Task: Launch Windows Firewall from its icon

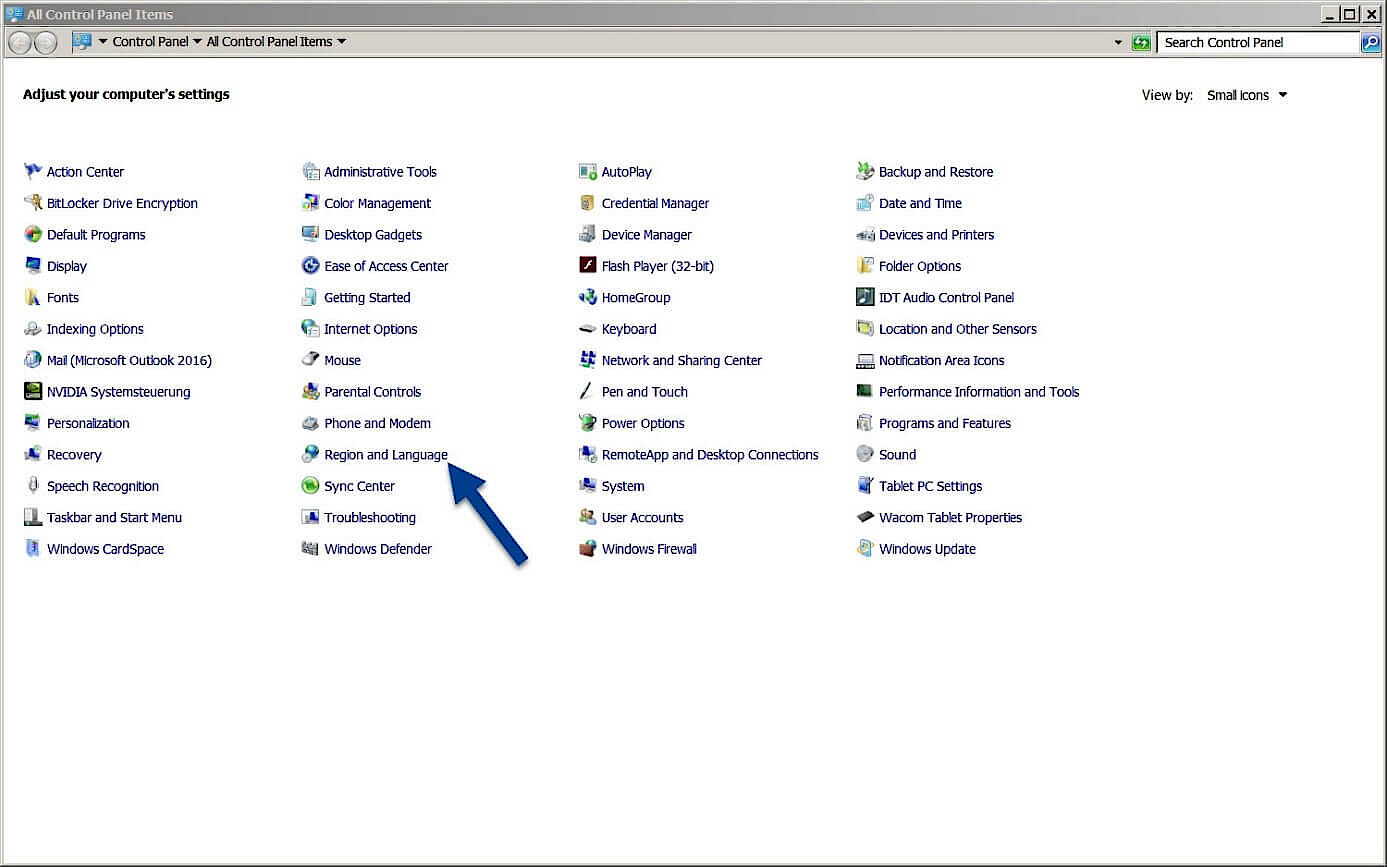Action: coord(648,548)
